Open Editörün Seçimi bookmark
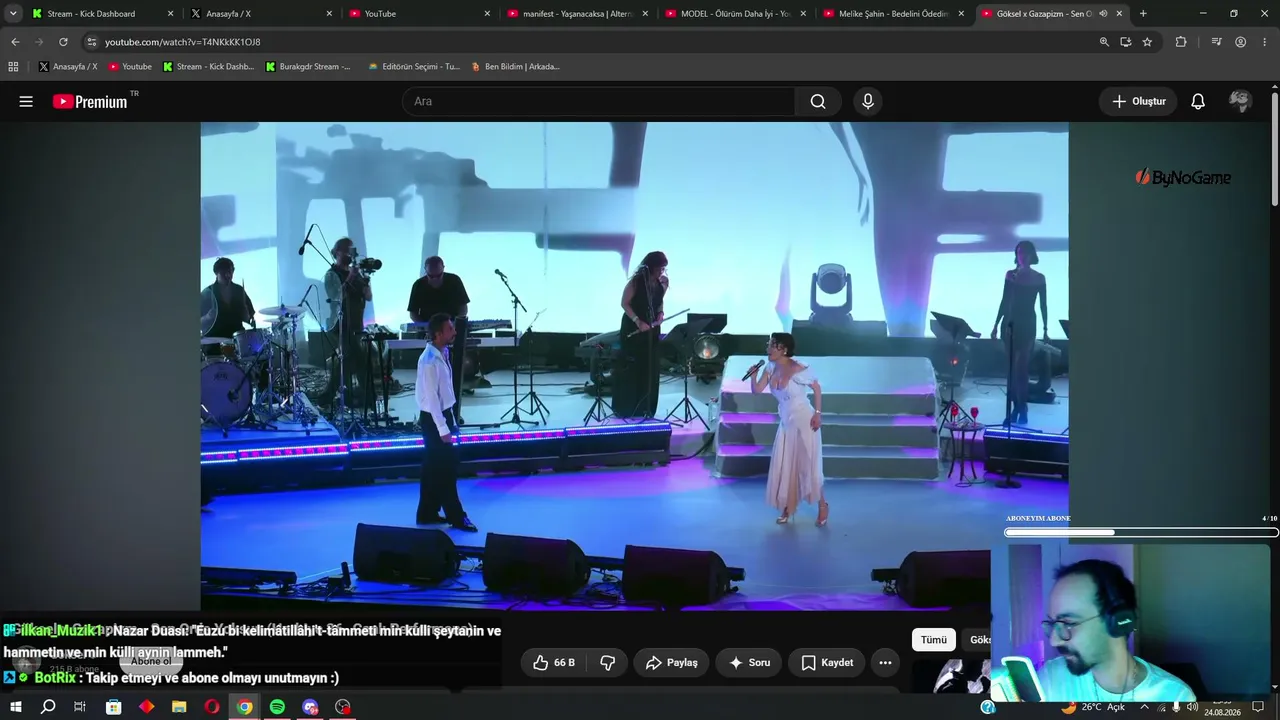 tap(414, 67)
